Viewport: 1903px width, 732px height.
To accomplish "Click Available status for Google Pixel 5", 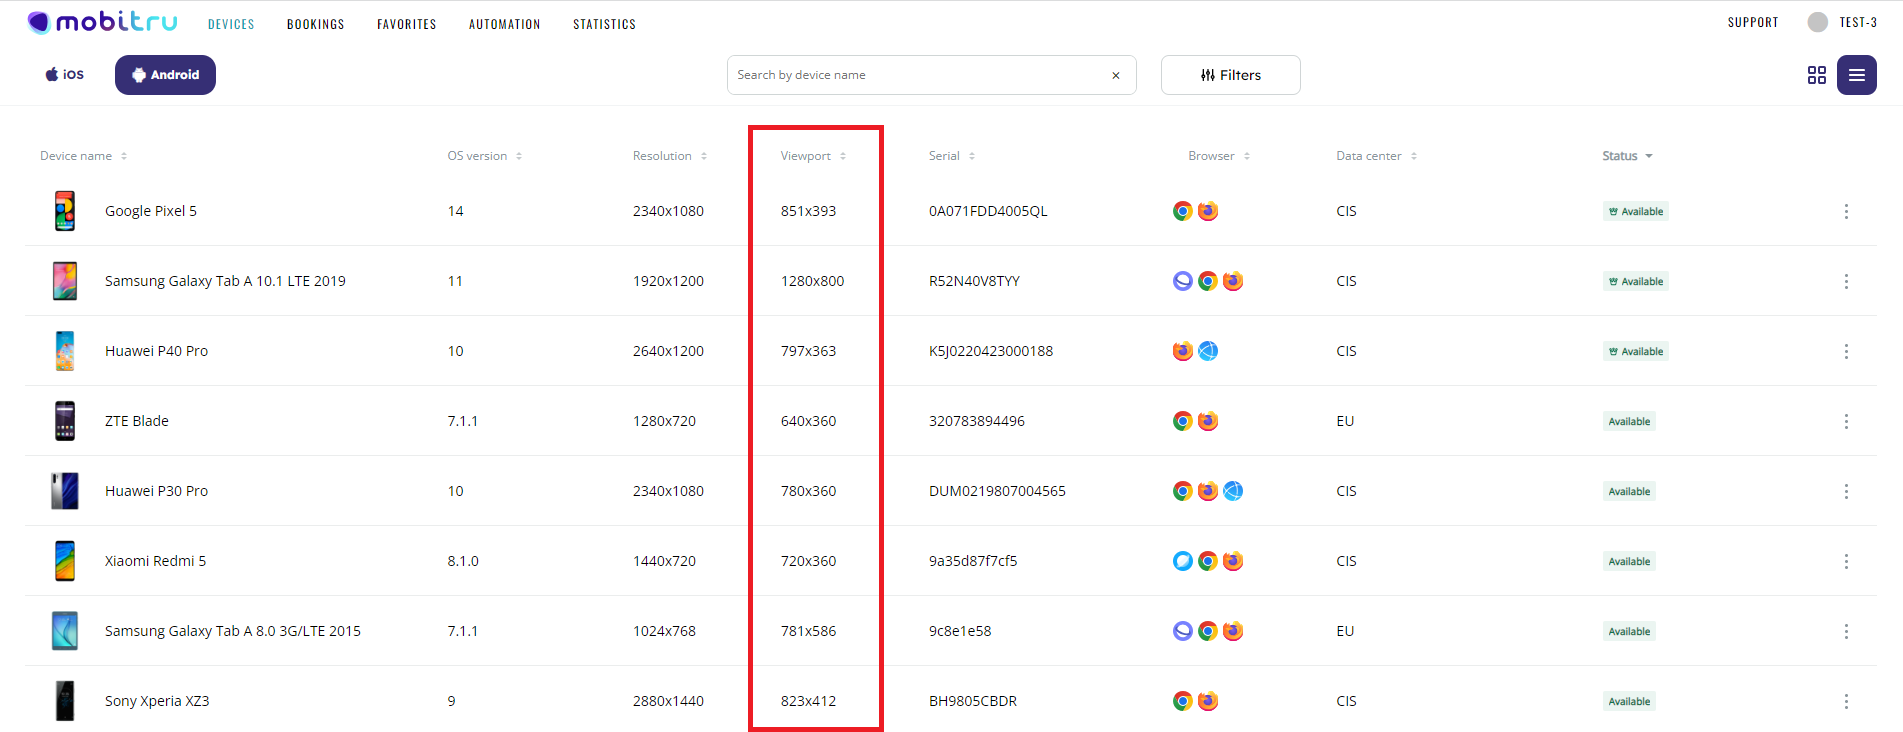I will pos(1636,211).
